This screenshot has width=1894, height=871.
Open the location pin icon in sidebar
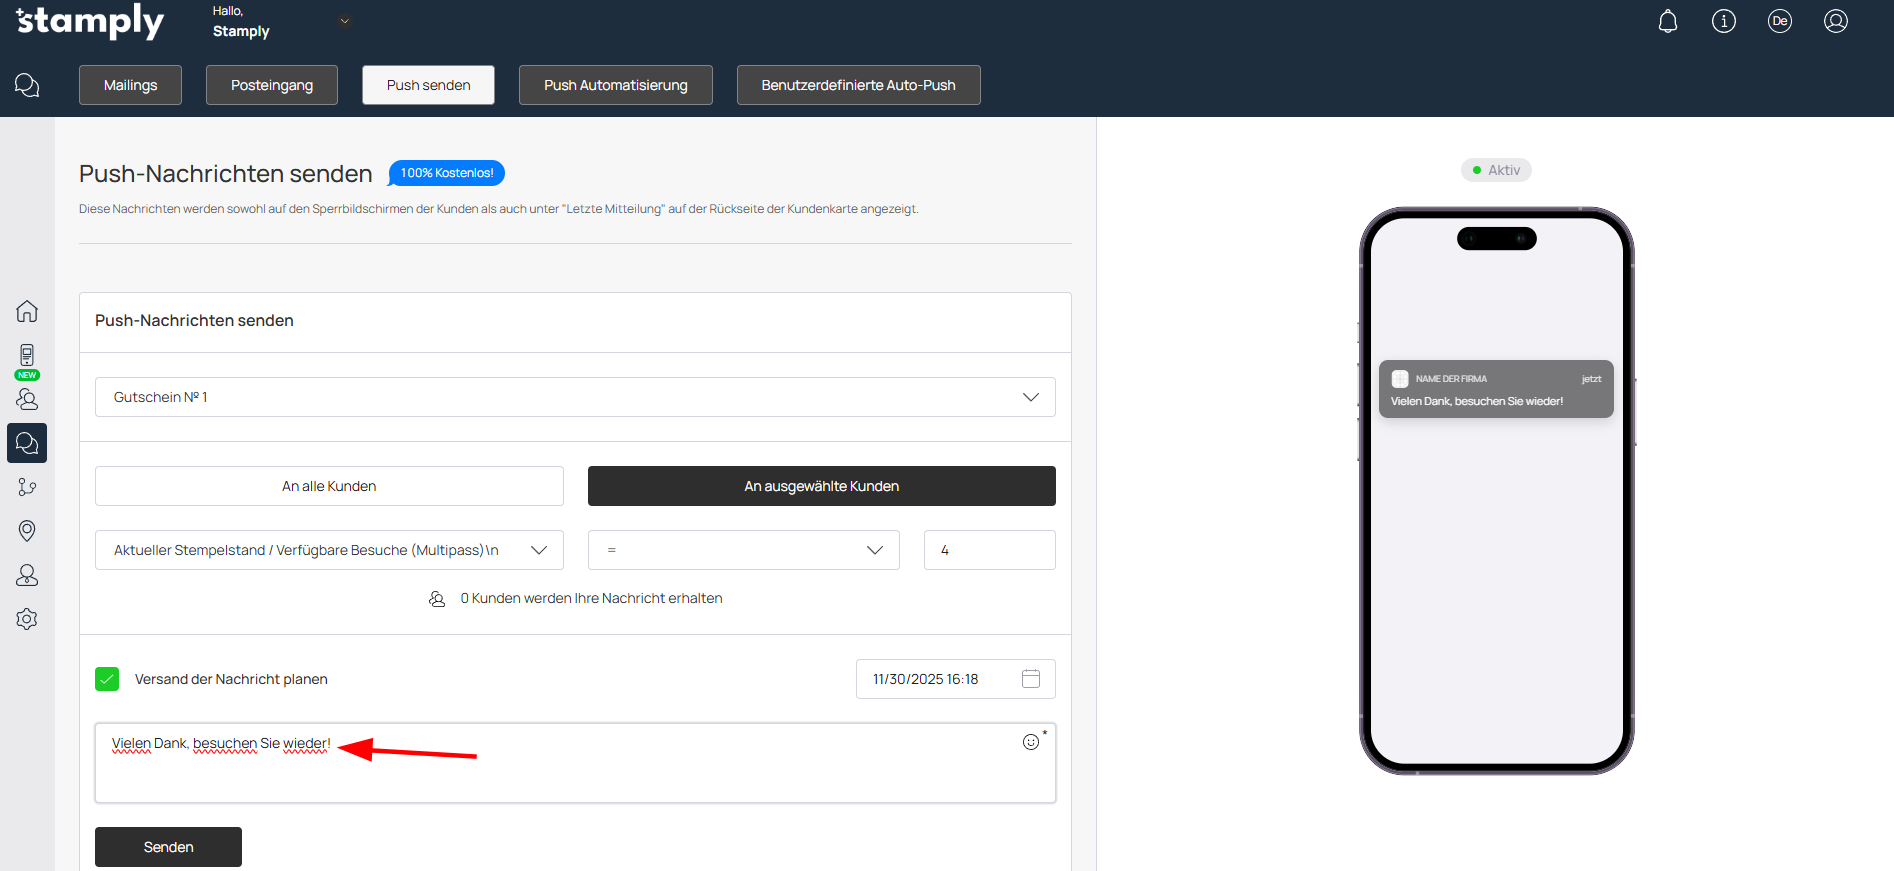pyautogui.click(x=27, y=531)
